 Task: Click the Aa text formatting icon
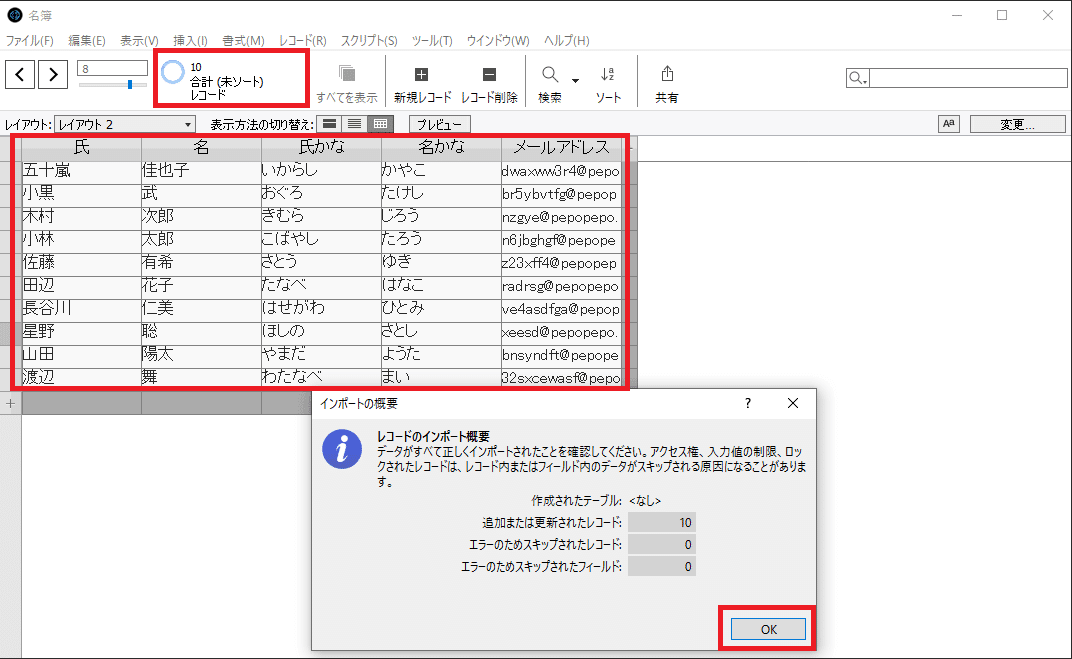948,123
